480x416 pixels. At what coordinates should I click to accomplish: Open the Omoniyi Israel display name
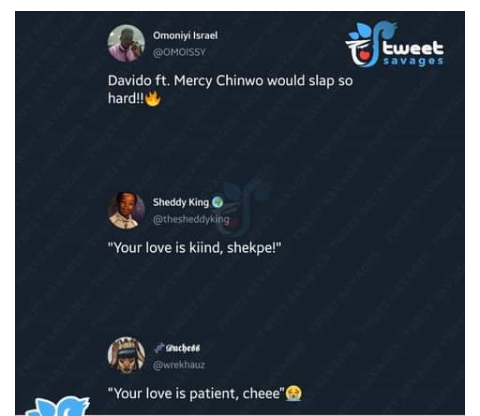tap(185, 35)
